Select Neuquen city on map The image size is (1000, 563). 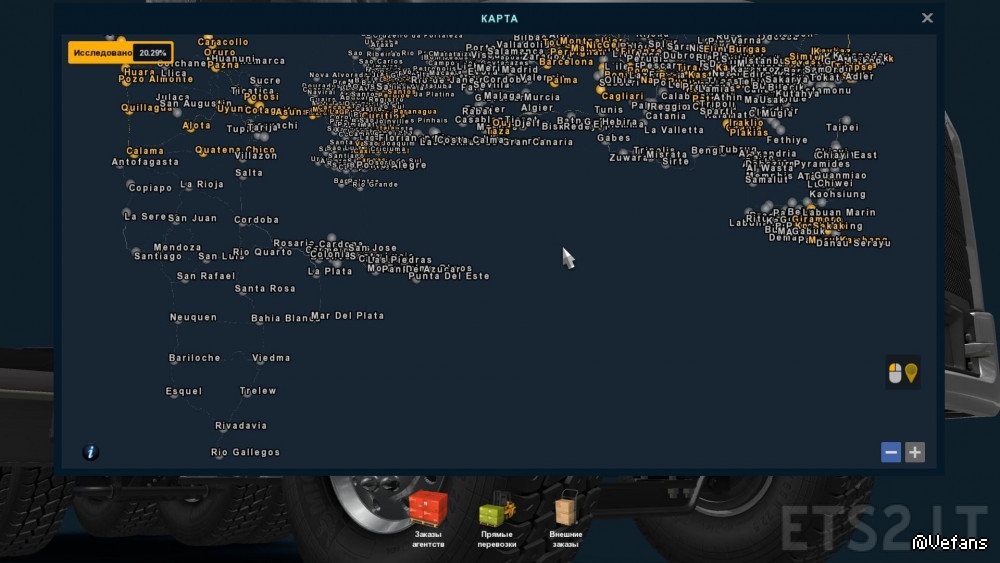point(193,317)
